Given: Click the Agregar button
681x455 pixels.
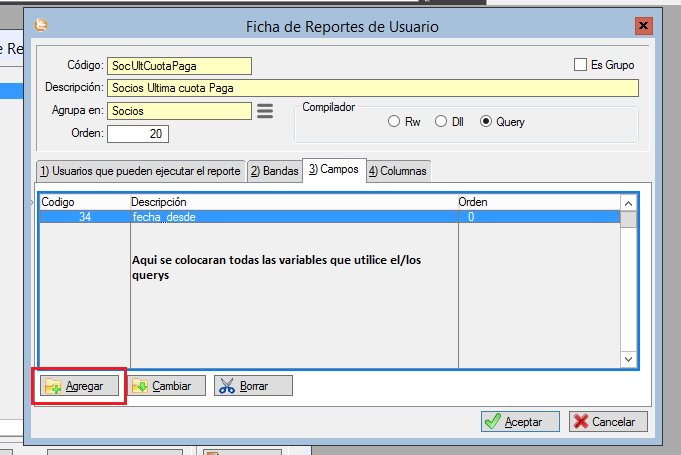Looking at the screenshot, I should click(80, 385).
